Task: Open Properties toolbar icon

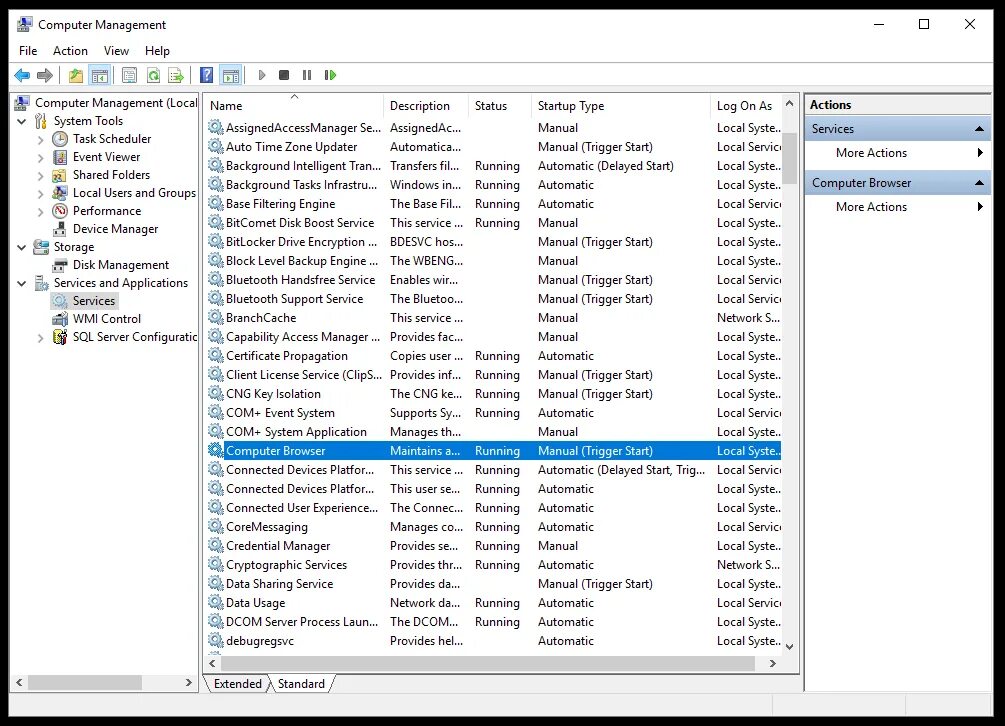Action: [129, 76]
